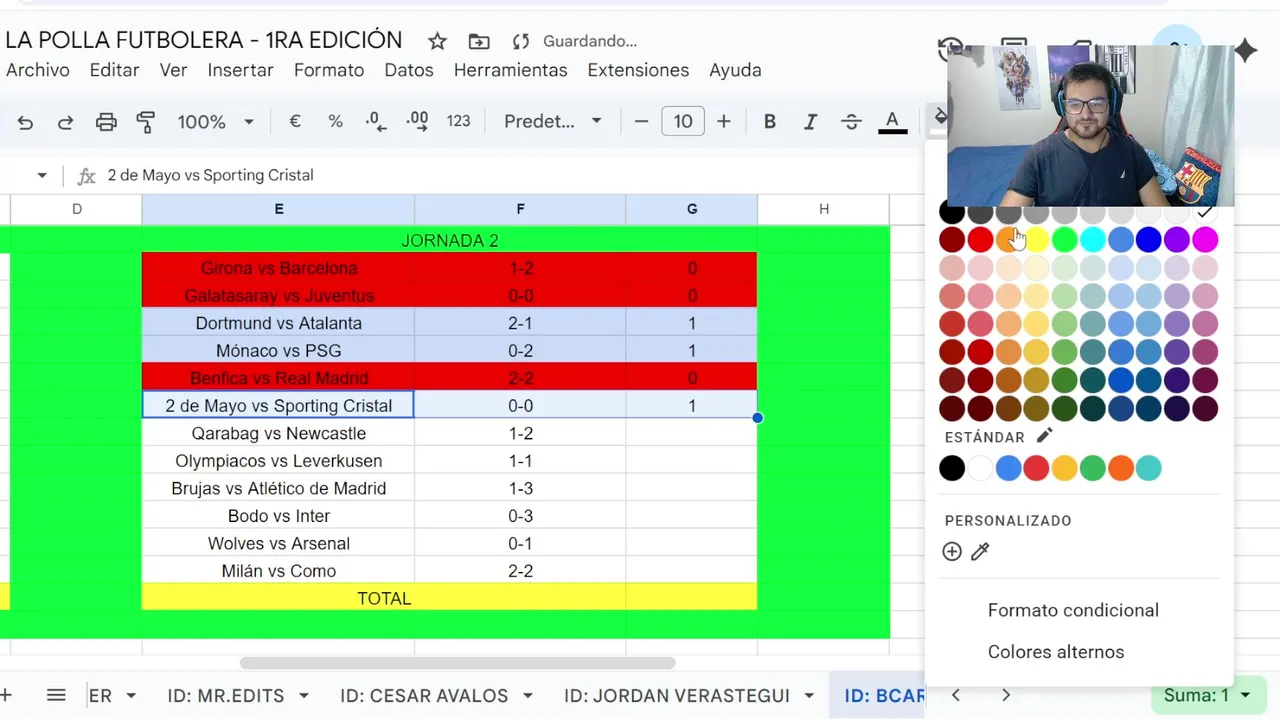Pick the bright red swatch in palette

coord(980,239)
